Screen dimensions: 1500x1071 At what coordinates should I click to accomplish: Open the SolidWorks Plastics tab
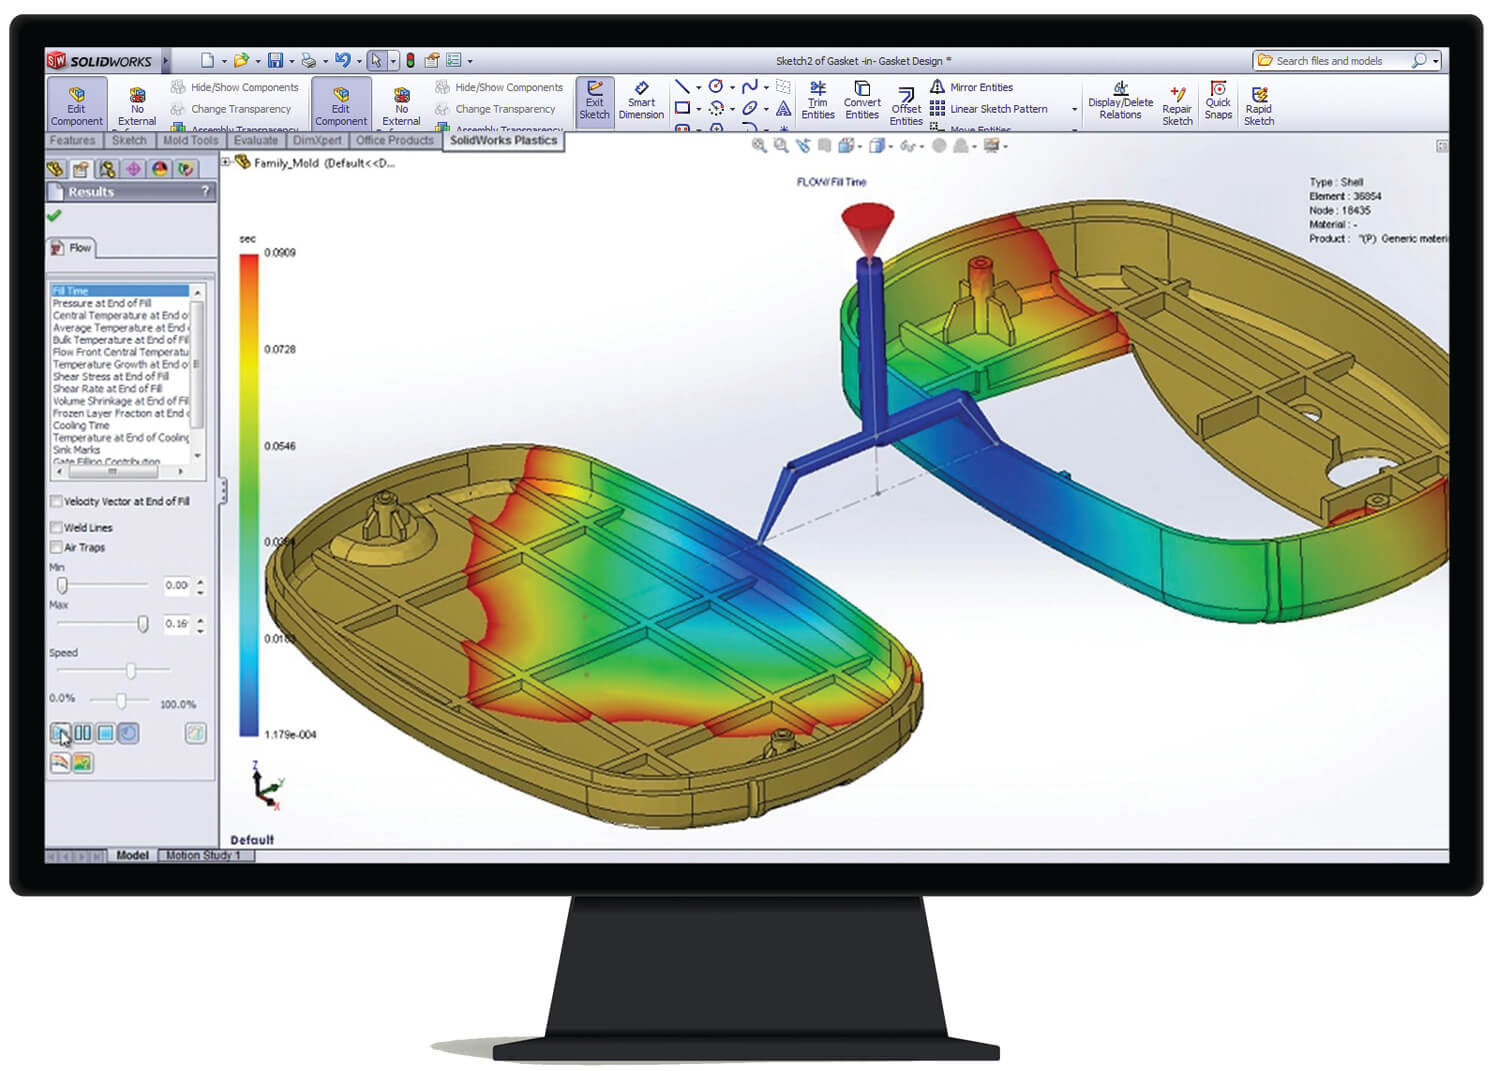(x=503, y=141)
